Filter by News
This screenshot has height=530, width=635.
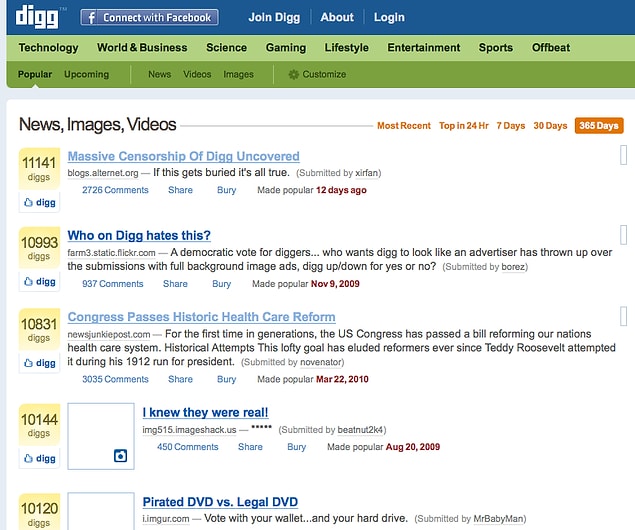160,74
